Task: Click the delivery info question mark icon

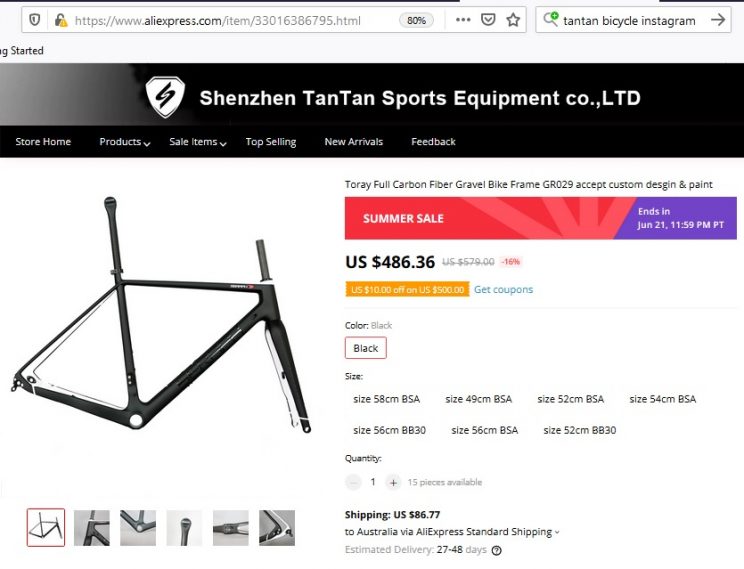Action: (496, 550)
